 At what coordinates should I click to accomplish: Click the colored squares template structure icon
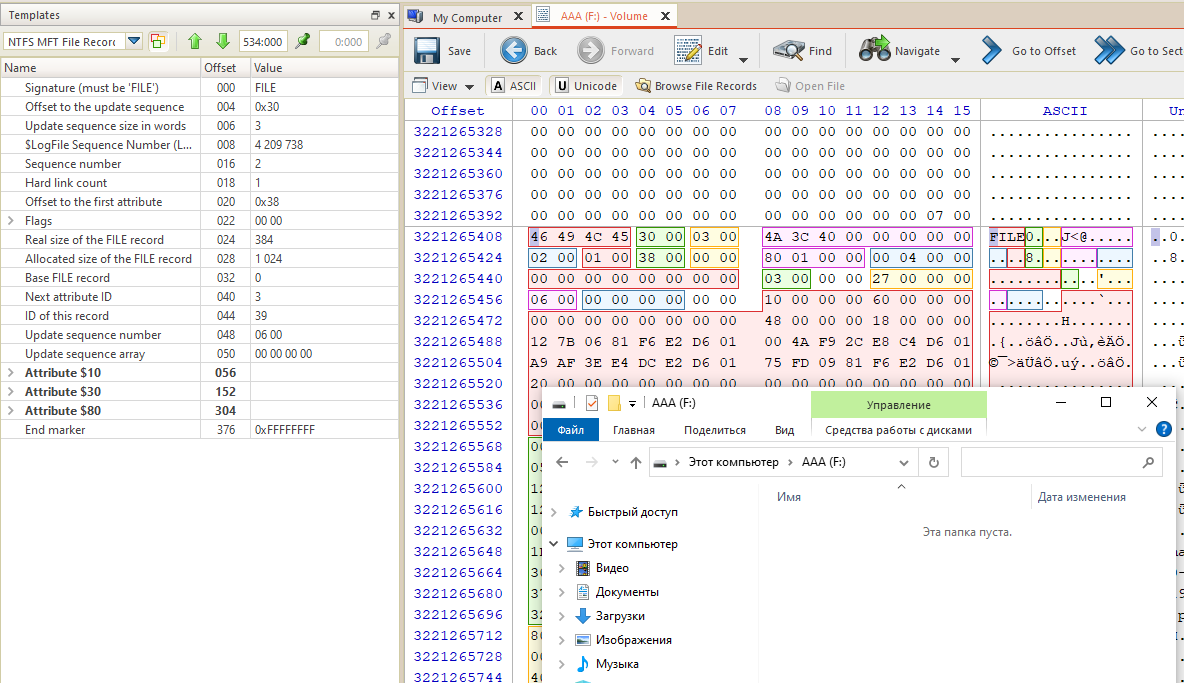tap(158, 42)
